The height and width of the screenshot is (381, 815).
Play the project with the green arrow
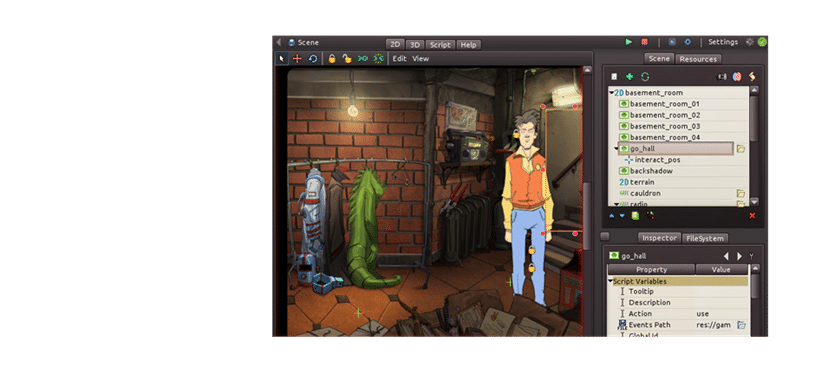629,42
